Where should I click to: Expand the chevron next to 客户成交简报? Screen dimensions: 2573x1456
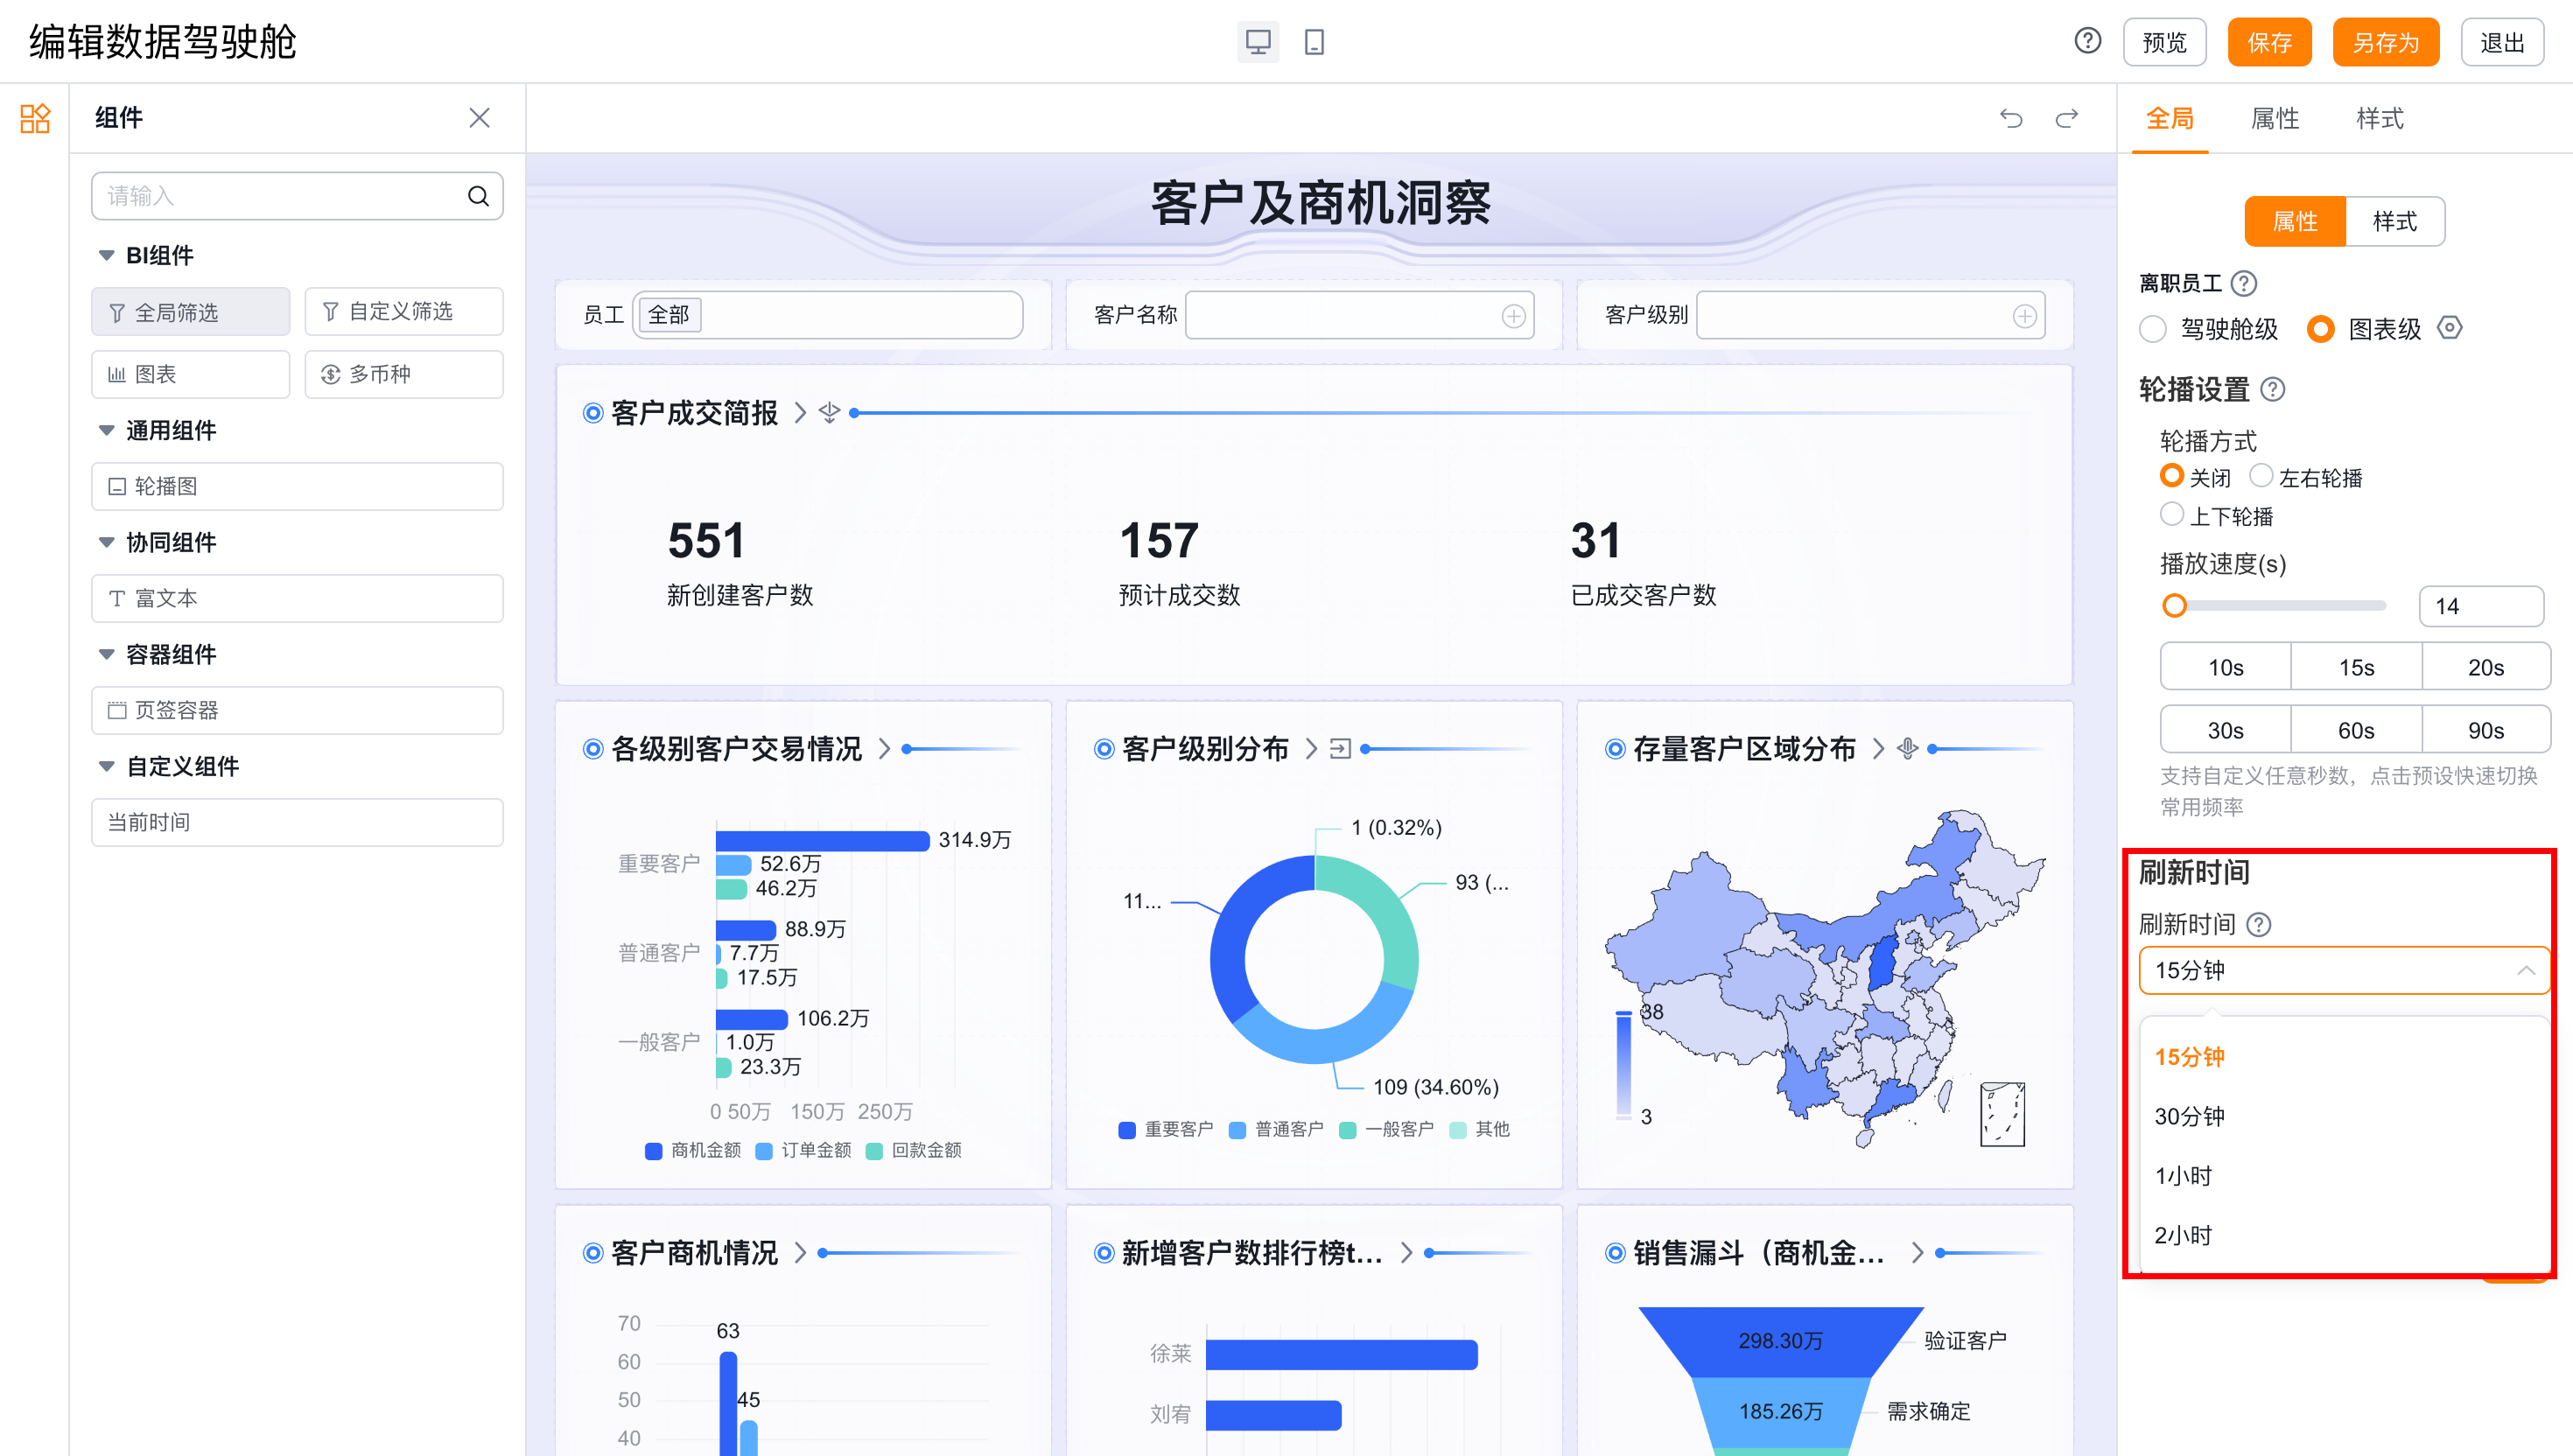click(800, 413)
